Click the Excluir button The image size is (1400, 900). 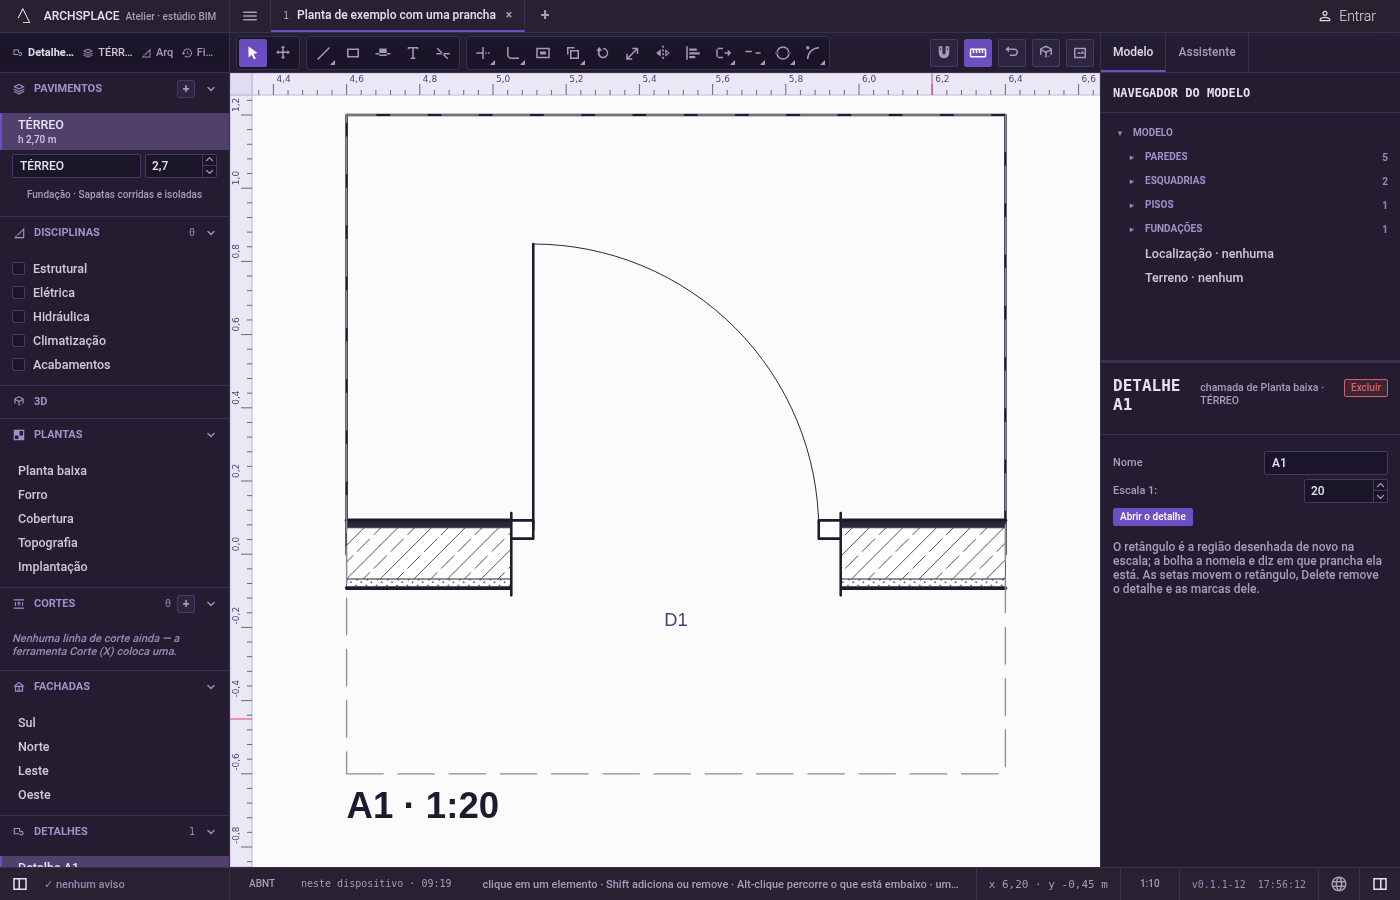point(1366,388)
